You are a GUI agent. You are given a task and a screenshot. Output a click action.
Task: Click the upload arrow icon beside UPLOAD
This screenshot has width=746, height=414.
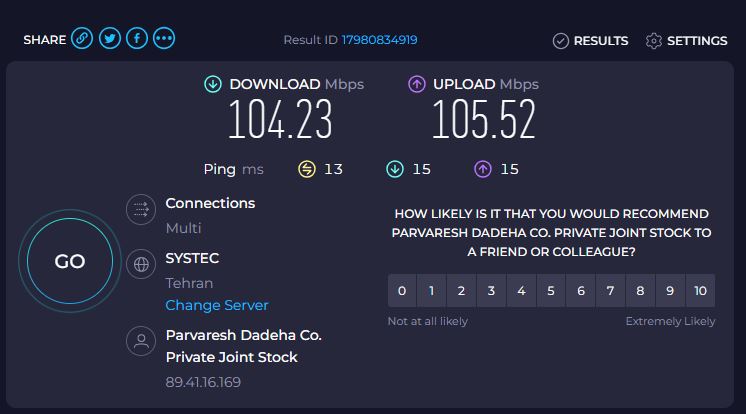(417, 84)
